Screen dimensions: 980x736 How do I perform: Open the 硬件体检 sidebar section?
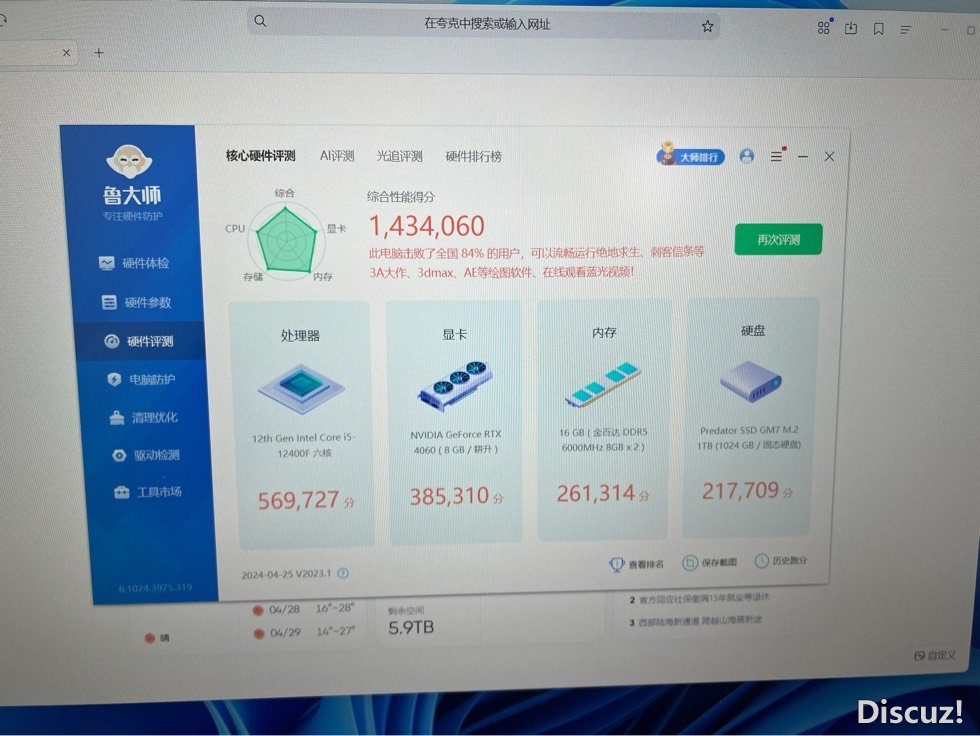coord(134,263)
